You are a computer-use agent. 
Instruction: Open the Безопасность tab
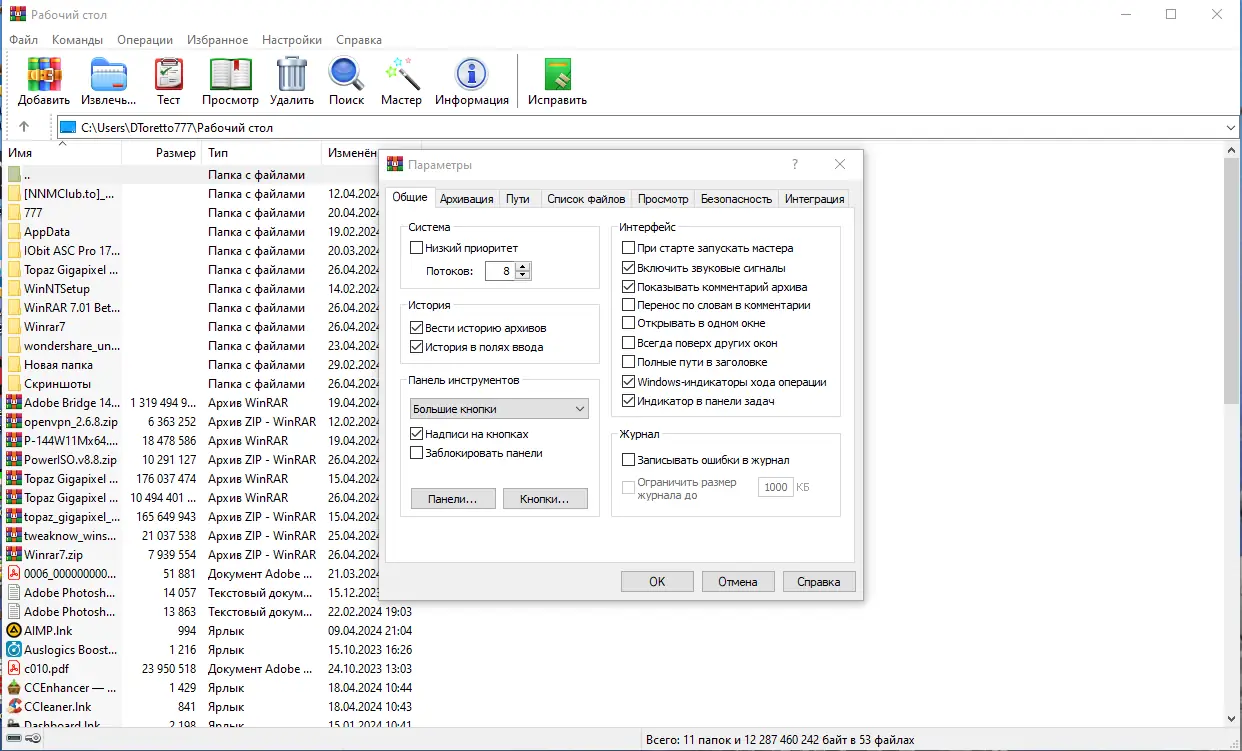pos(736,199)
